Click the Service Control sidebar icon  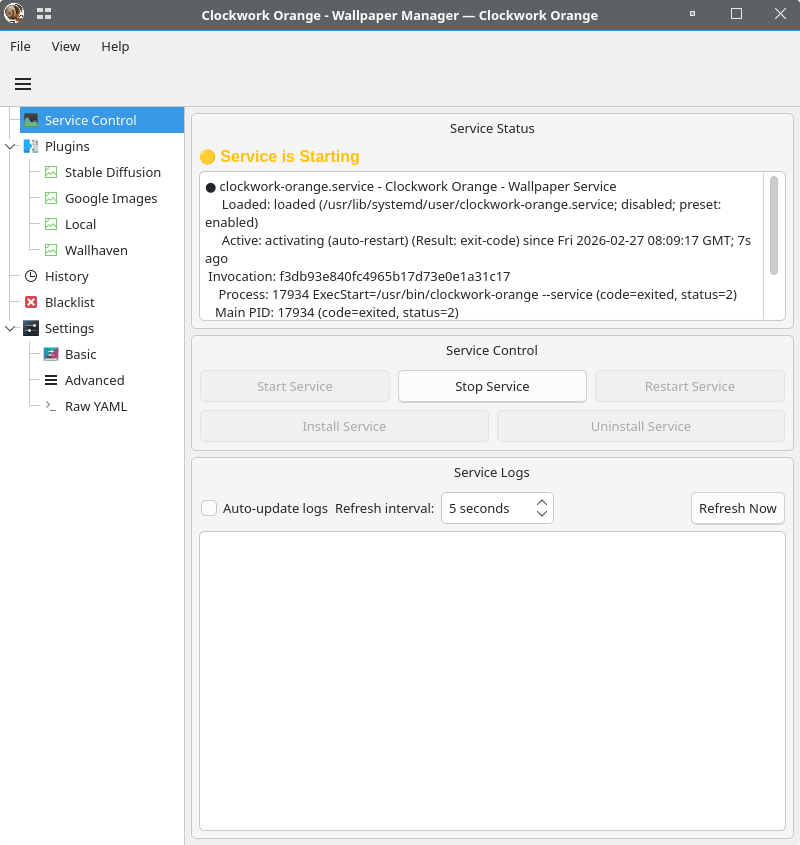(31, 120)
